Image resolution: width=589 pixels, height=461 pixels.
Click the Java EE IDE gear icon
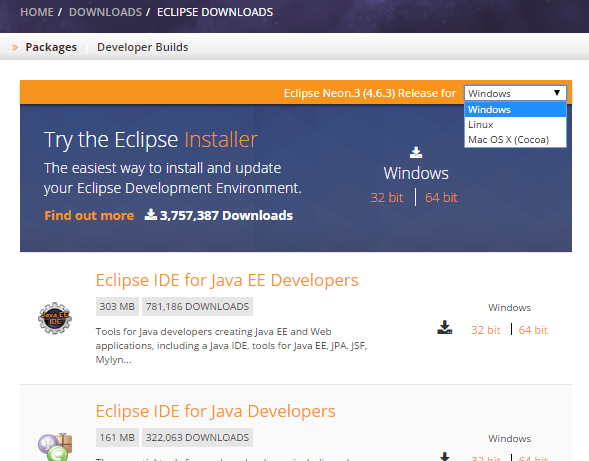pos(55,318)
